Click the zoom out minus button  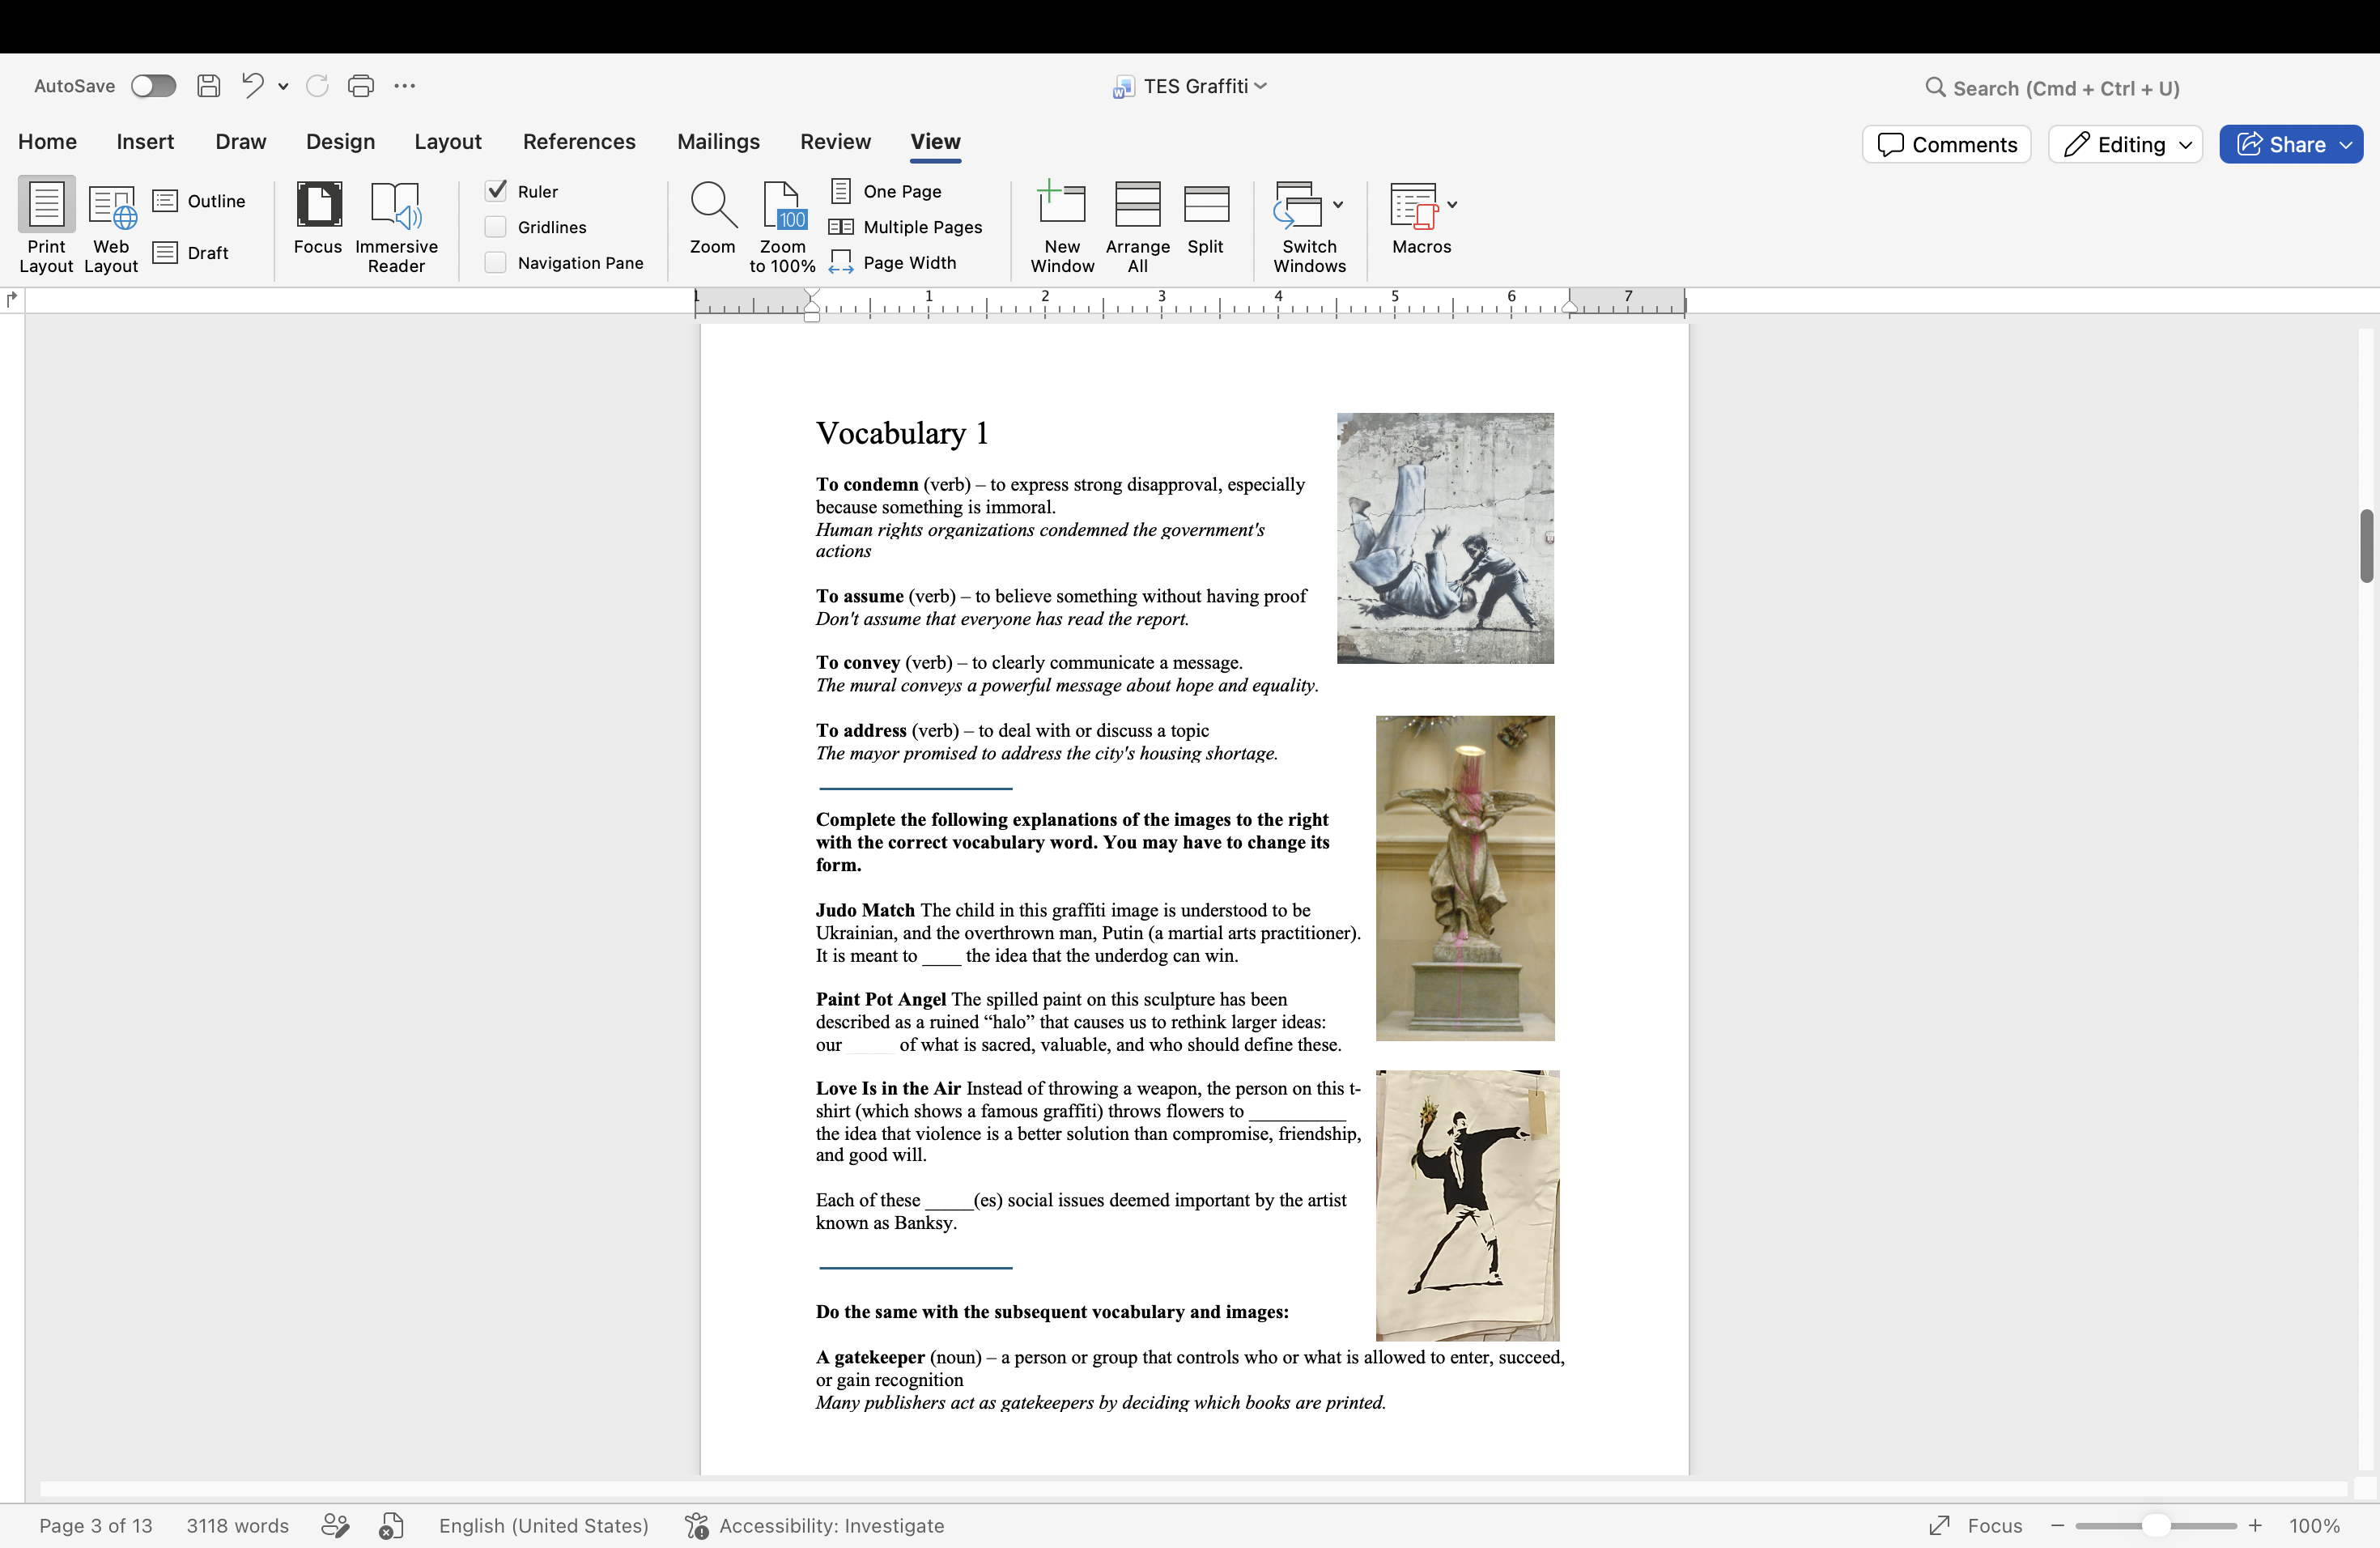2057,1525
